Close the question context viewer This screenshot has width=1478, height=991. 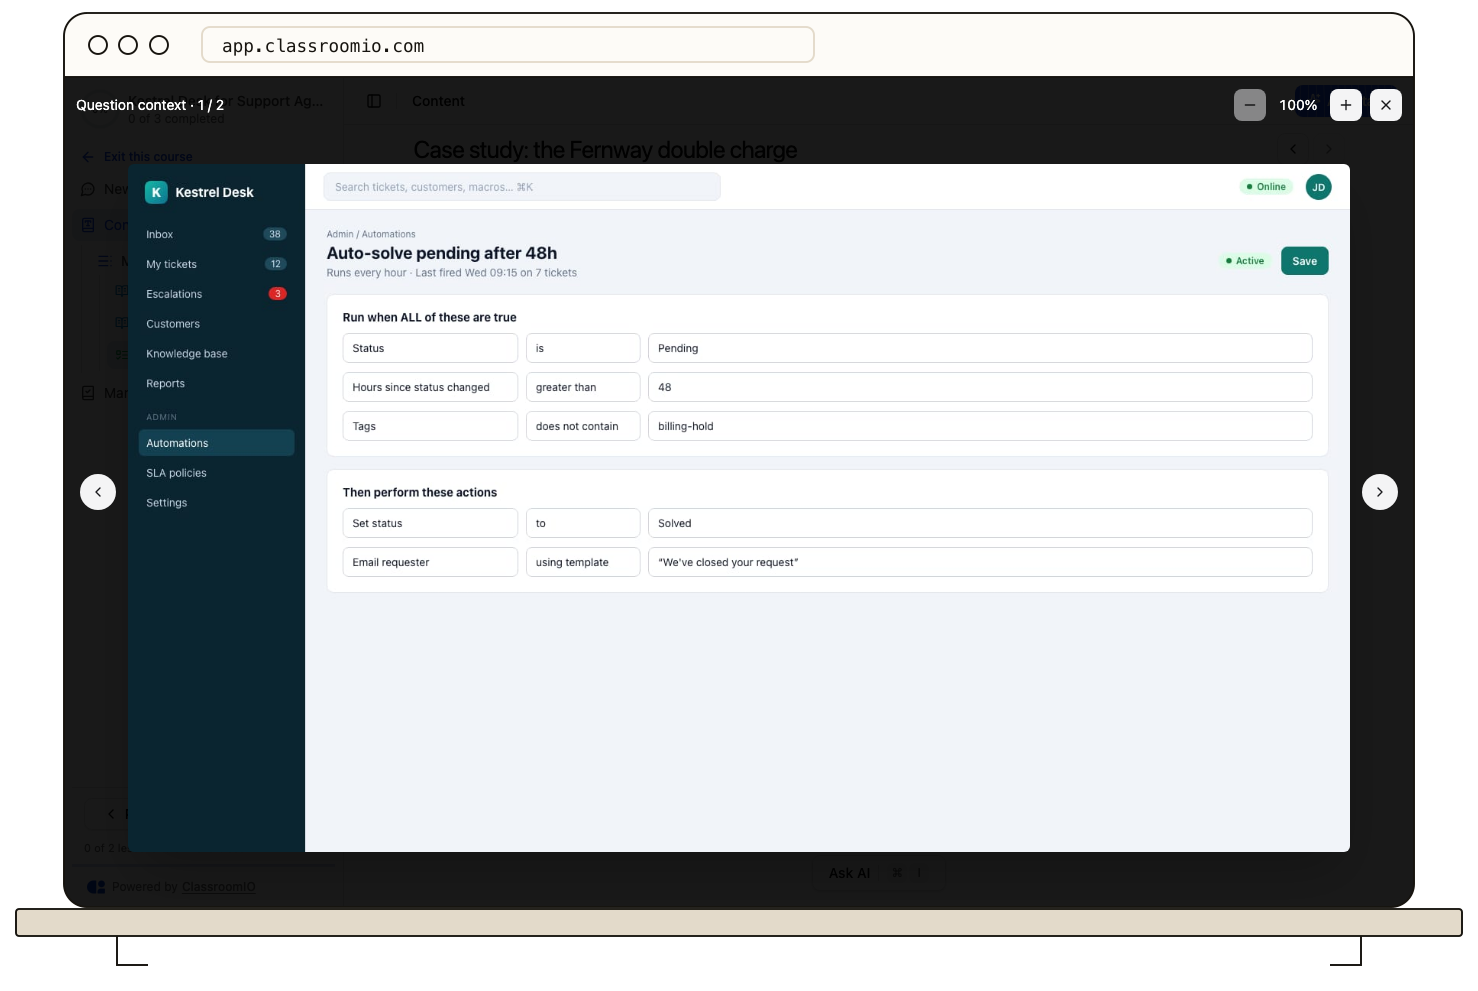(1386, 105)
